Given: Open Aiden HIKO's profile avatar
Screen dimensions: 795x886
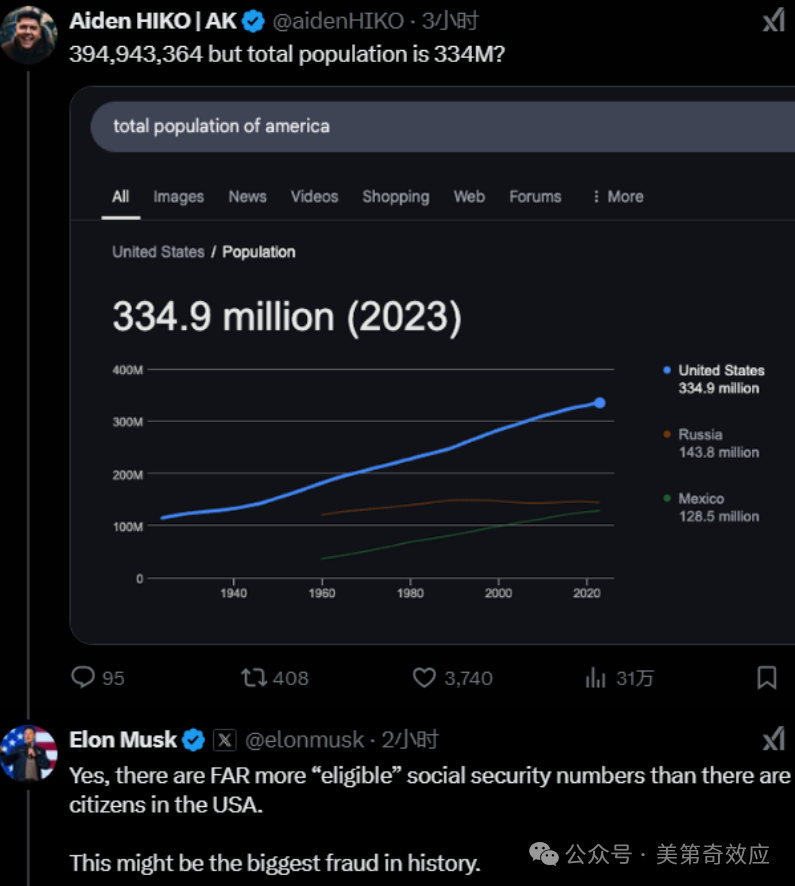Looking at the screenshot, I should tap(28, 34).
